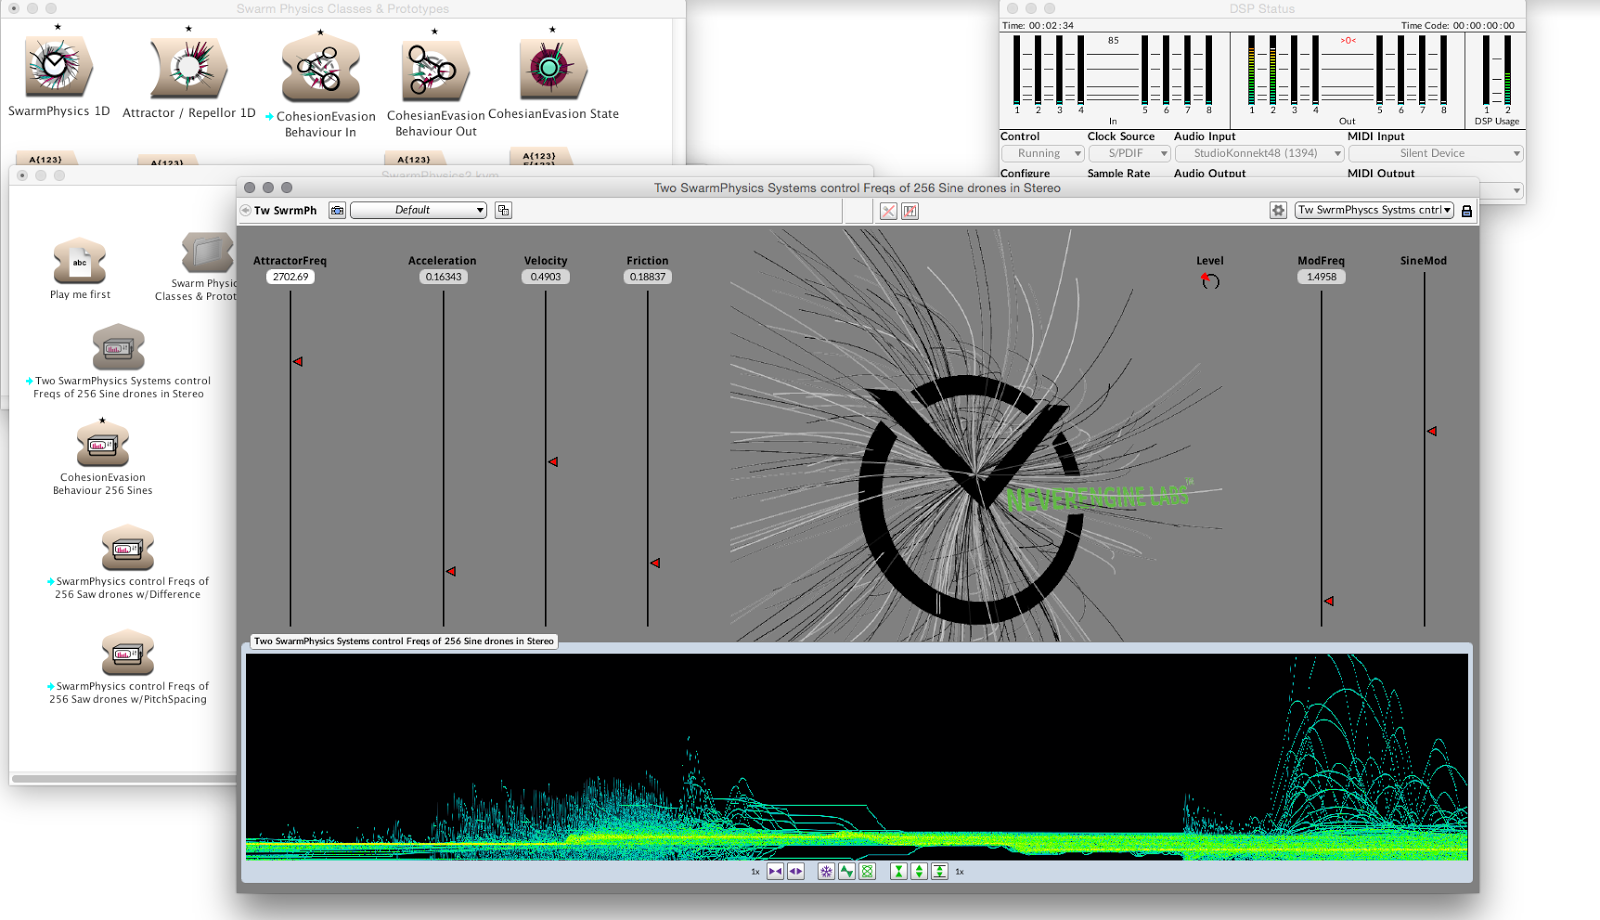
Task: Select CohesionEvasion Behaviour 256 Sines sound
Action: 103,446
